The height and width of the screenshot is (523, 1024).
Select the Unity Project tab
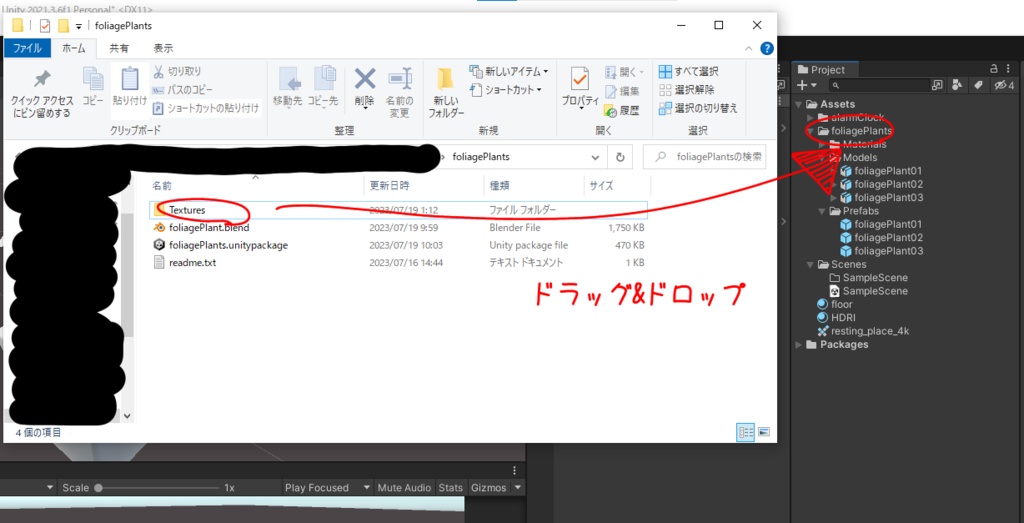pyautogui.click(x=825, y=69)
